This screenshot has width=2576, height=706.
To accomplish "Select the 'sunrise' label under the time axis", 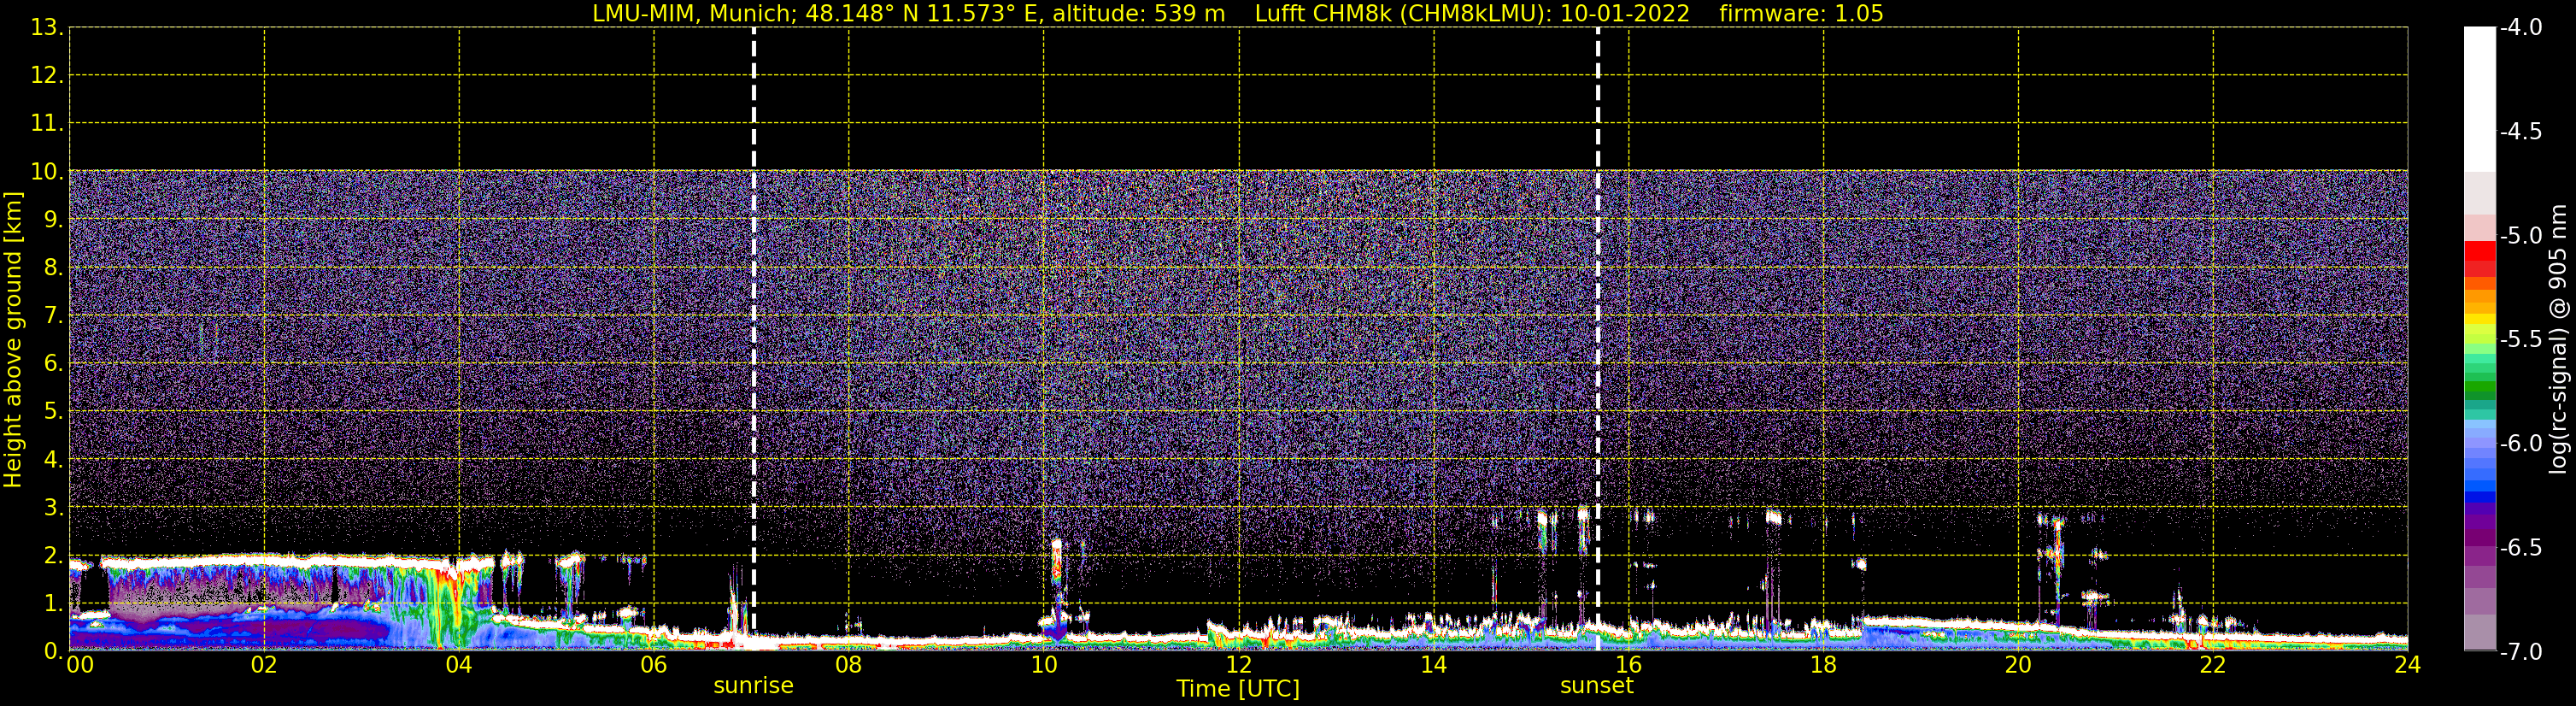I will [754, 686].
